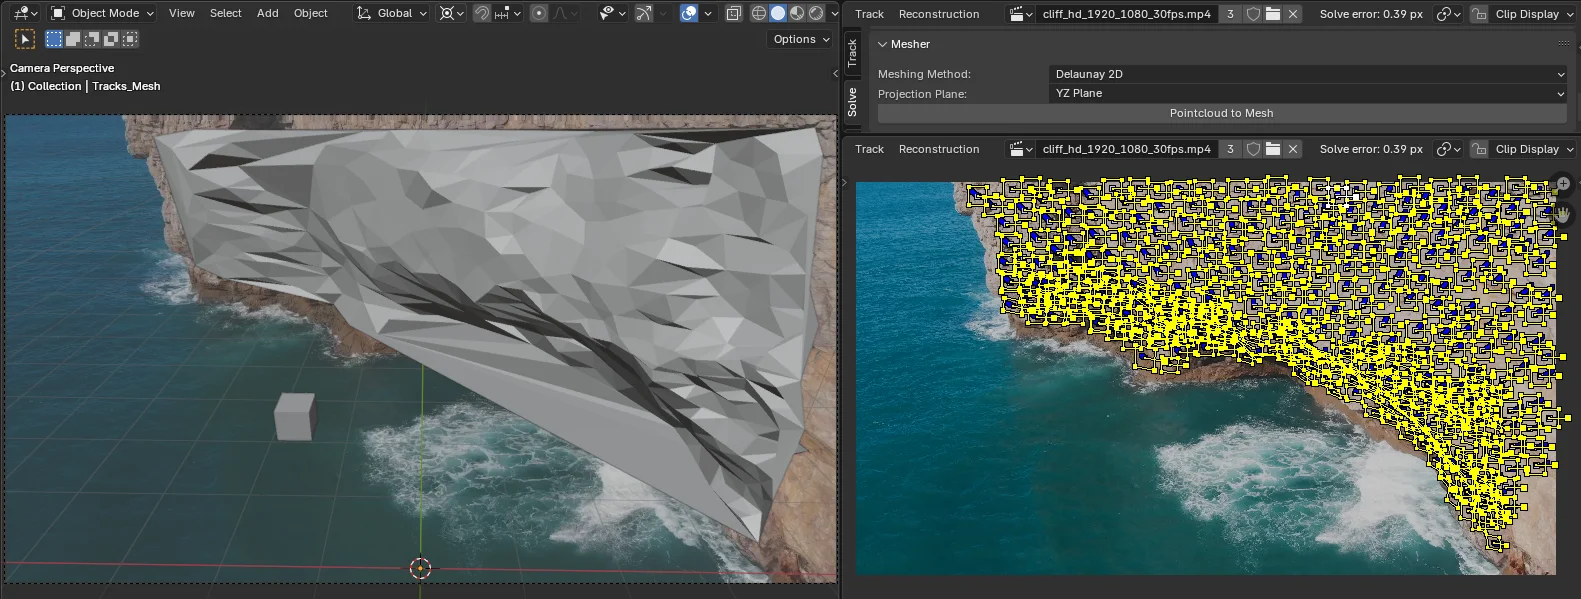This screenshot has height=599, width=1581.
Task: Toggle X-Ray view in the 3D viewport
Action: pyautogui.click(x=733, y=13)
